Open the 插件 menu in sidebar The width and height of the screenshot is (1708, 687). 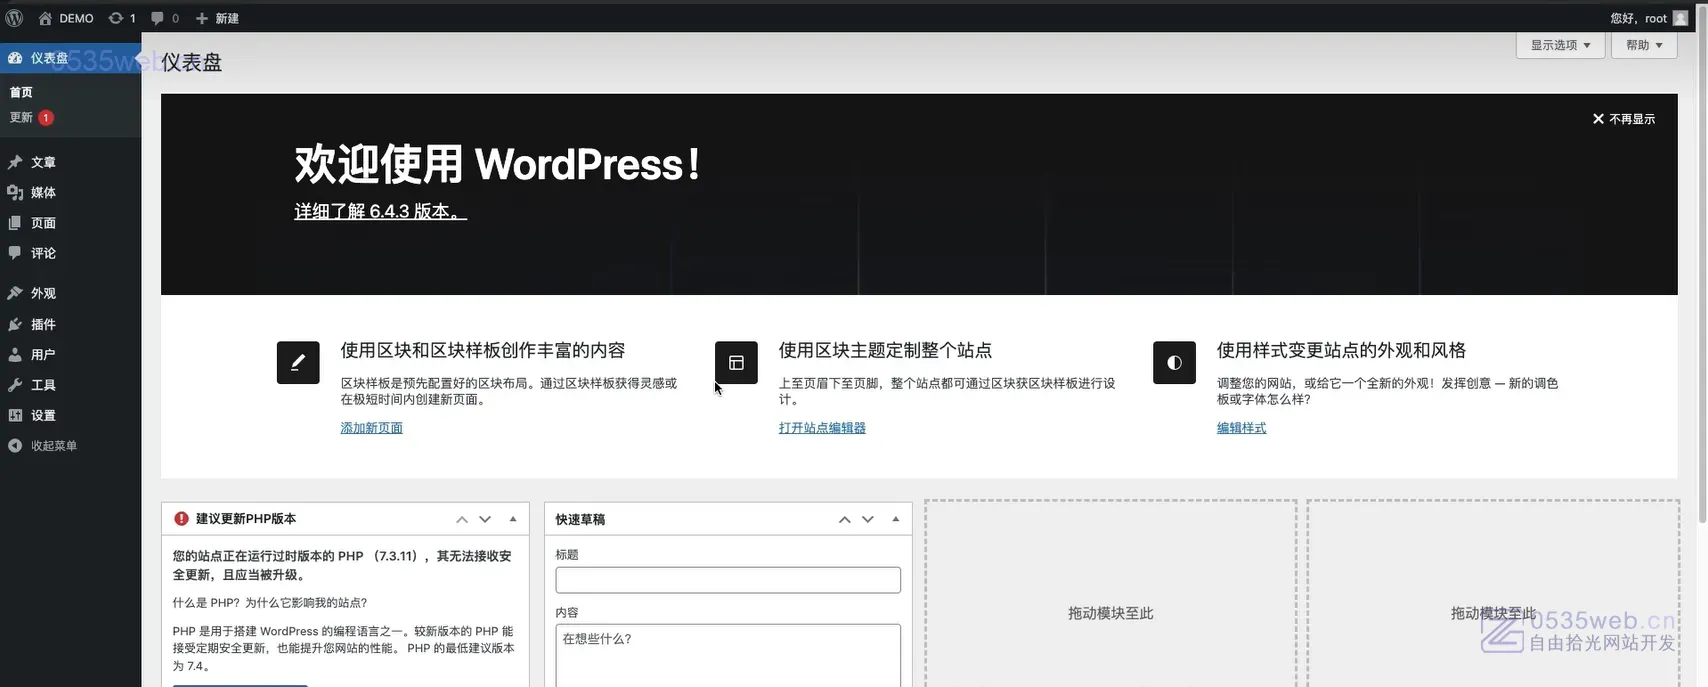click(x=43, y=324)
